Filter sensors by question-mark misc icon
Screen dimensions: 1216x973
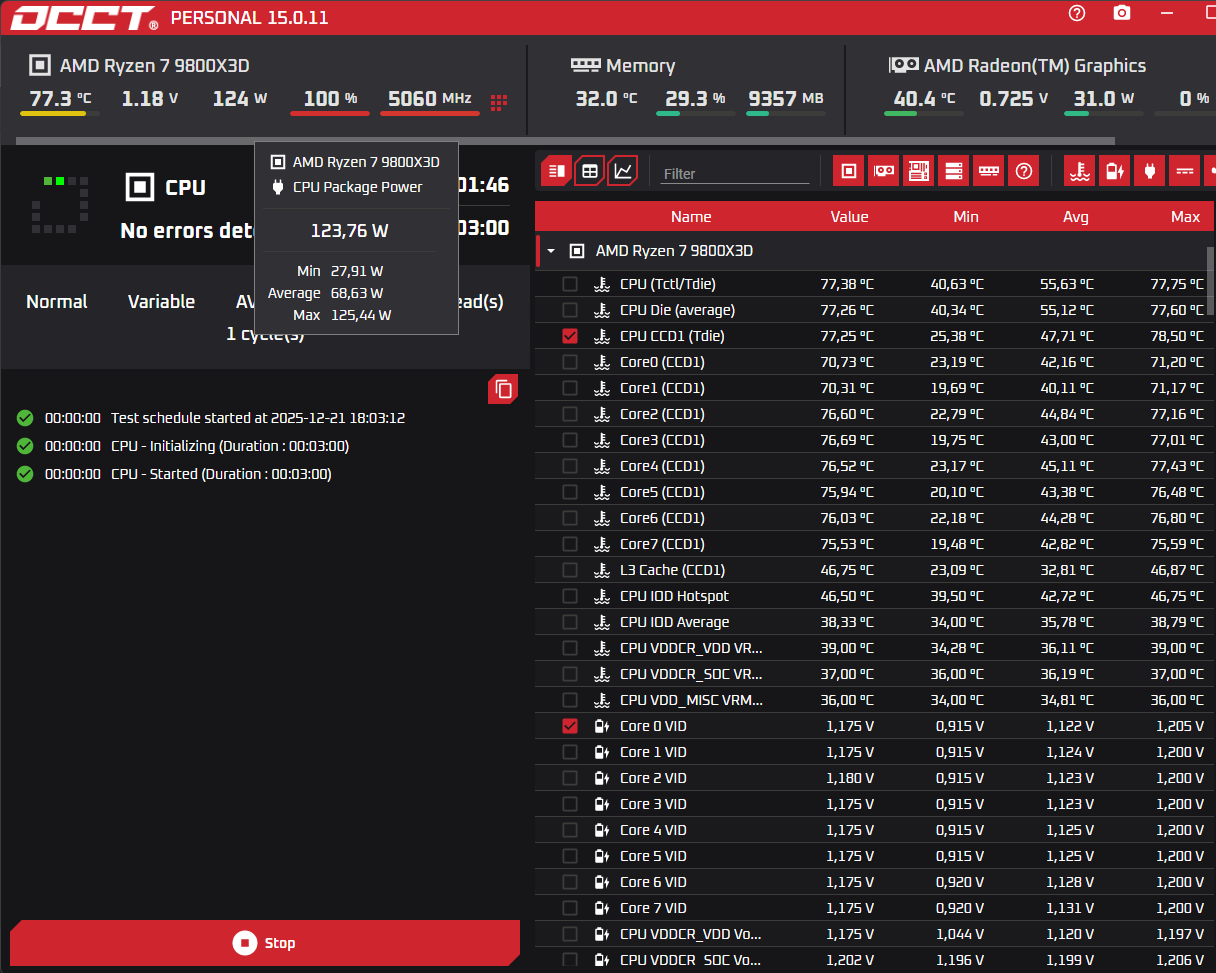point(1024,171)
